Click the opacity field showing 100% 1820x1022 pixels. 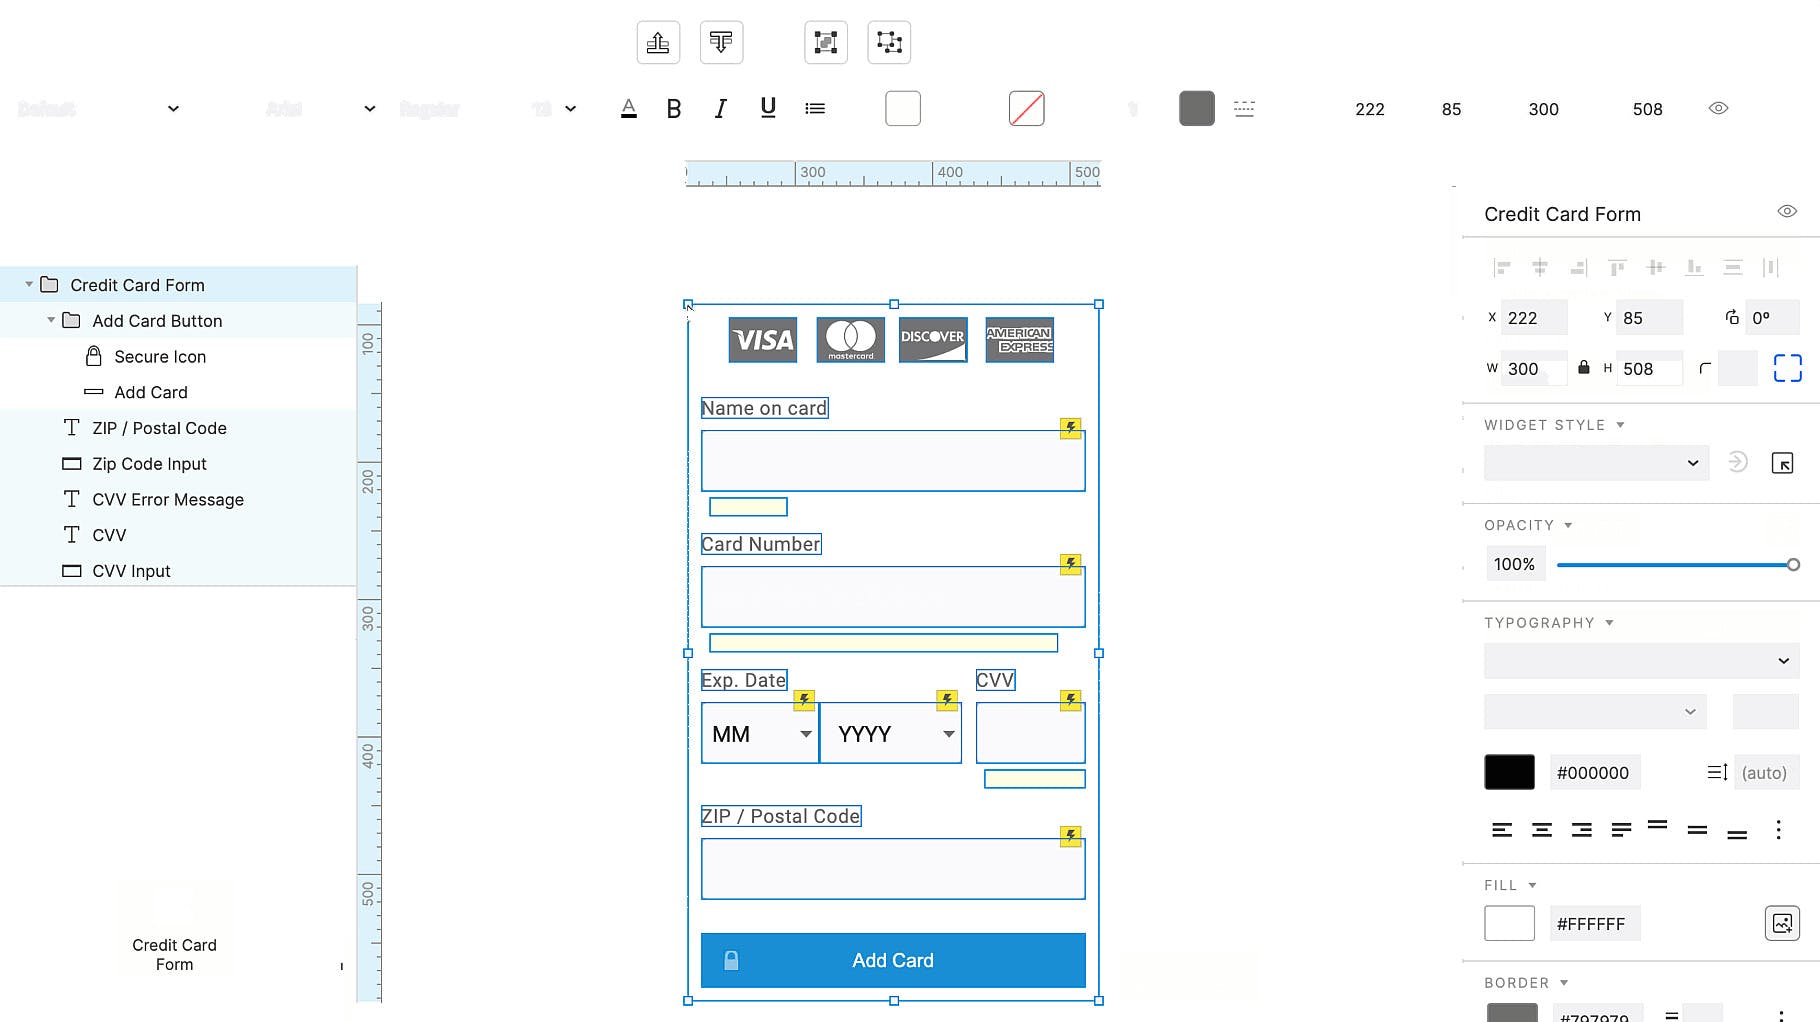pyautogui.click(x=1515, y=564)
